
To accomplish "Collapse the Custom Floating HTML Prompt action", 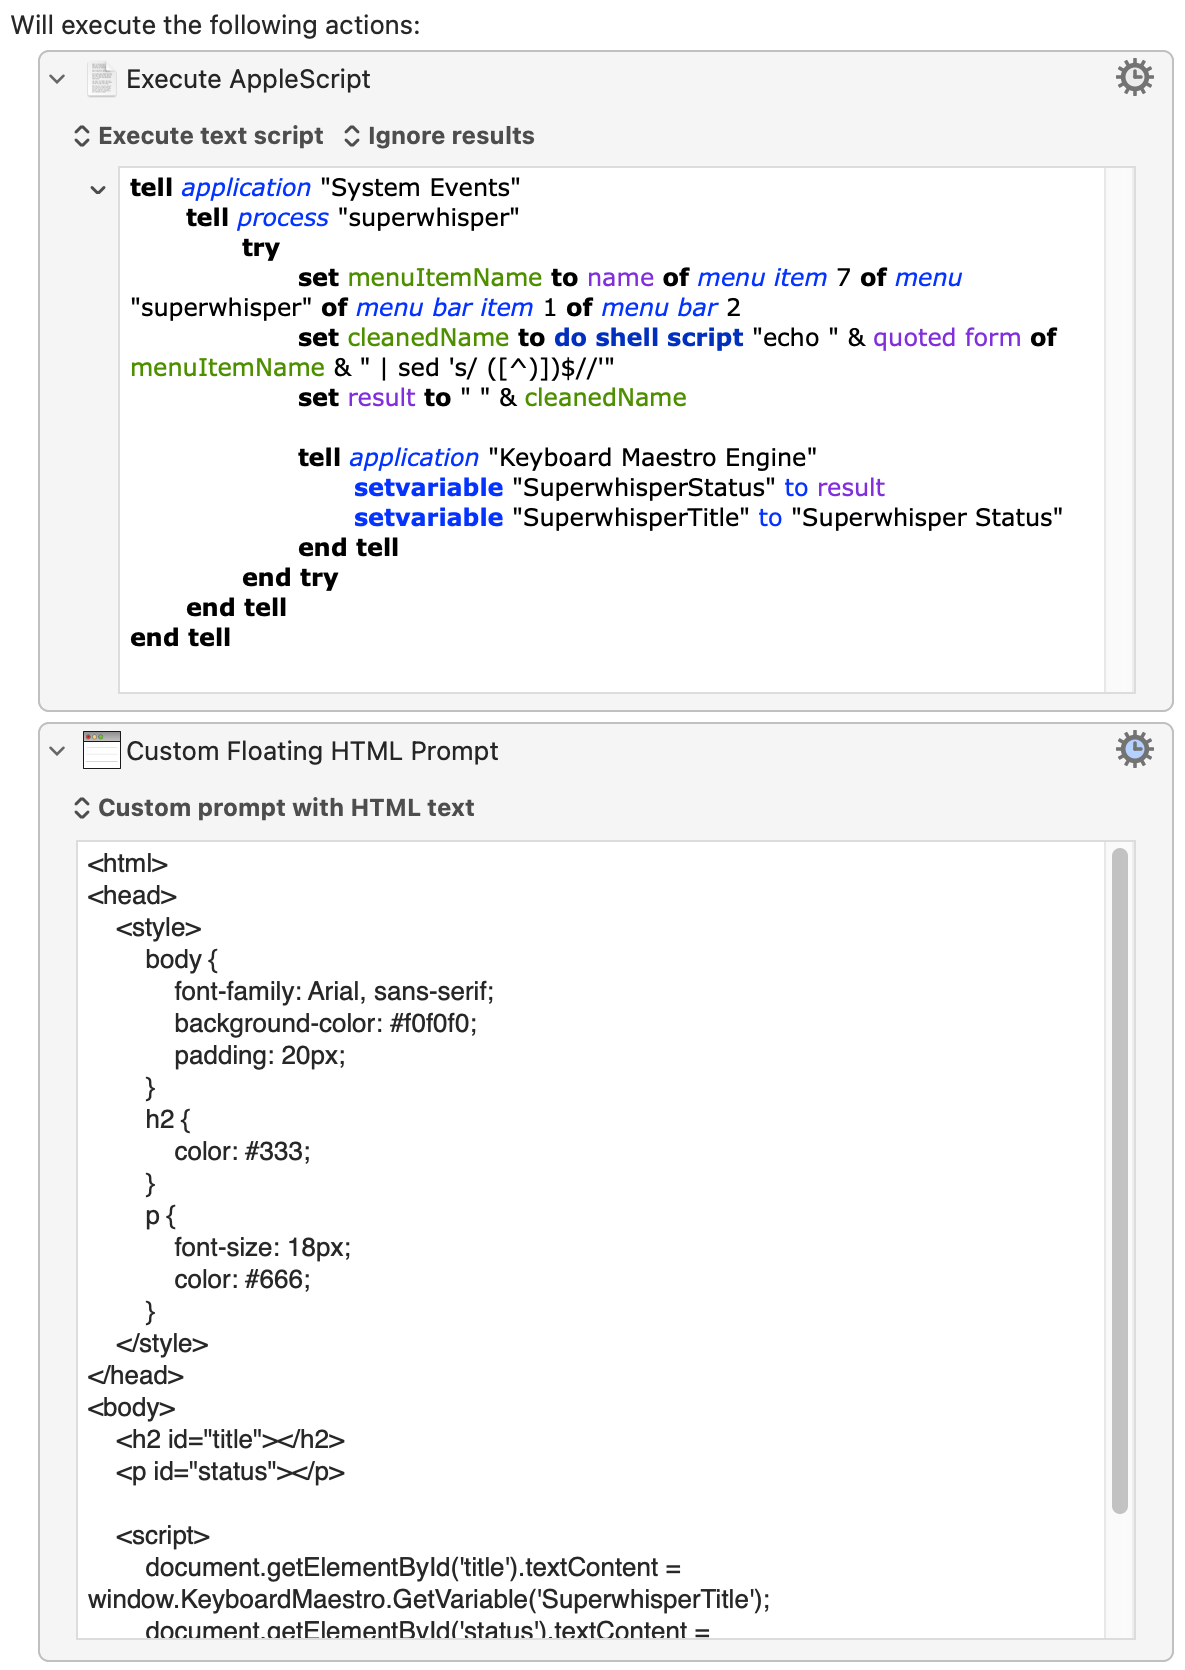I will 58,751.
